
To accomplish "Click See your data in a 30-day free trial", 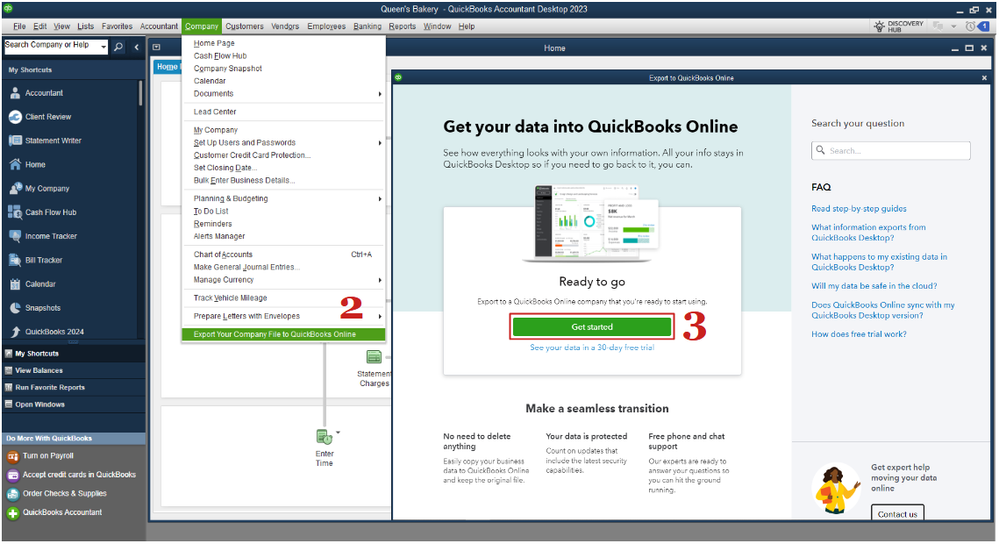I will click(x=592, y=348).
